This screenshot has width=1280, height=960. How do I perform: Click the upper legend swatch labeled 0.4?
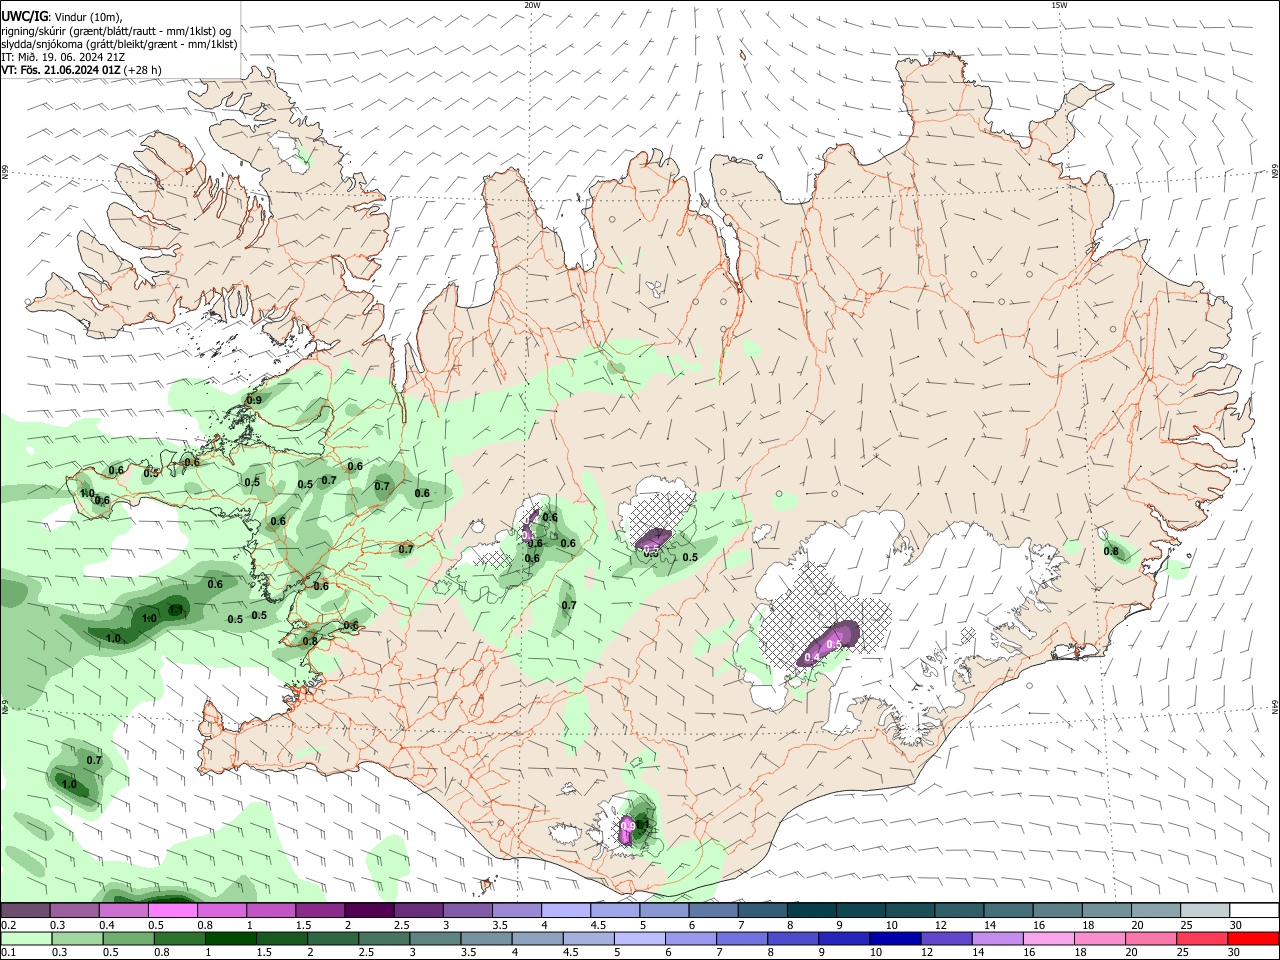pyautogui.click(x=123, y=911)
